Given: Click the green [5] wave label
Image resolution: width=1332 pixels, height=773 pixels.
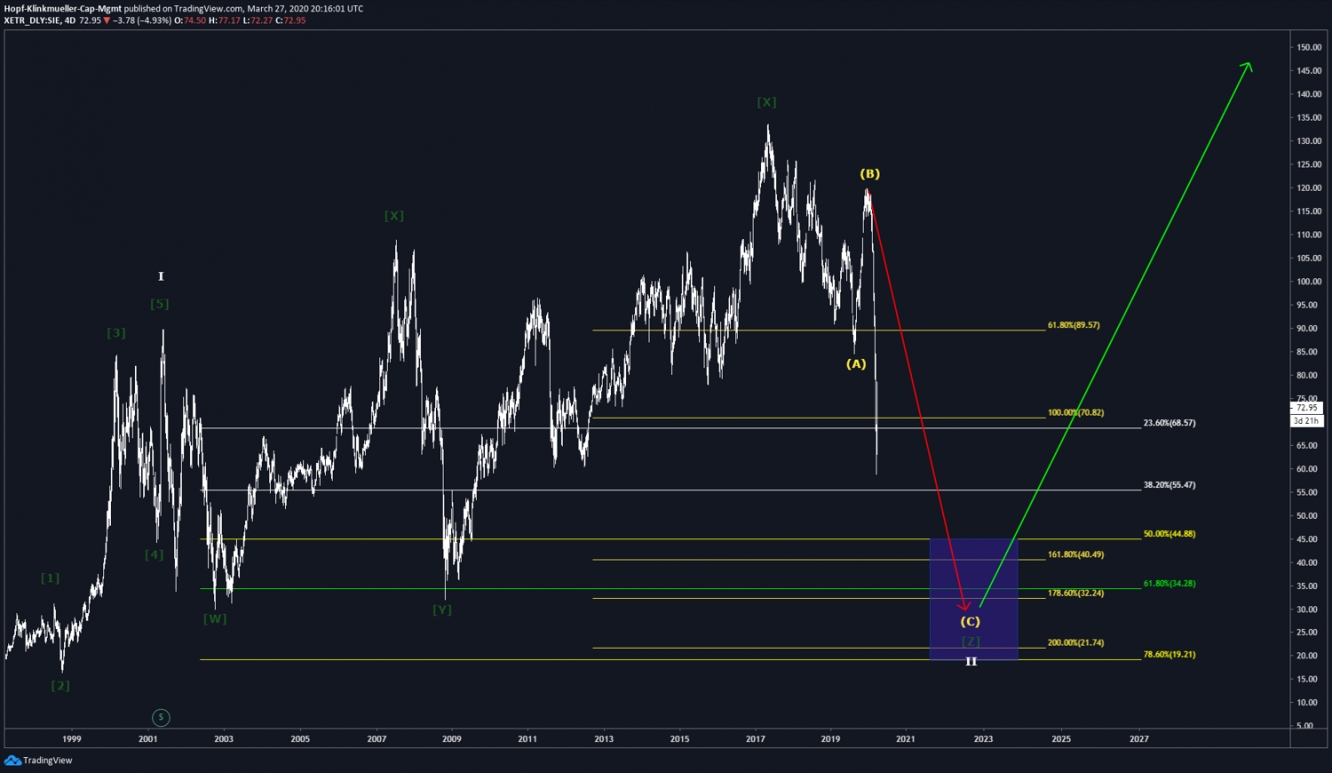Looking at the screenshot, I should click(160, 304).
